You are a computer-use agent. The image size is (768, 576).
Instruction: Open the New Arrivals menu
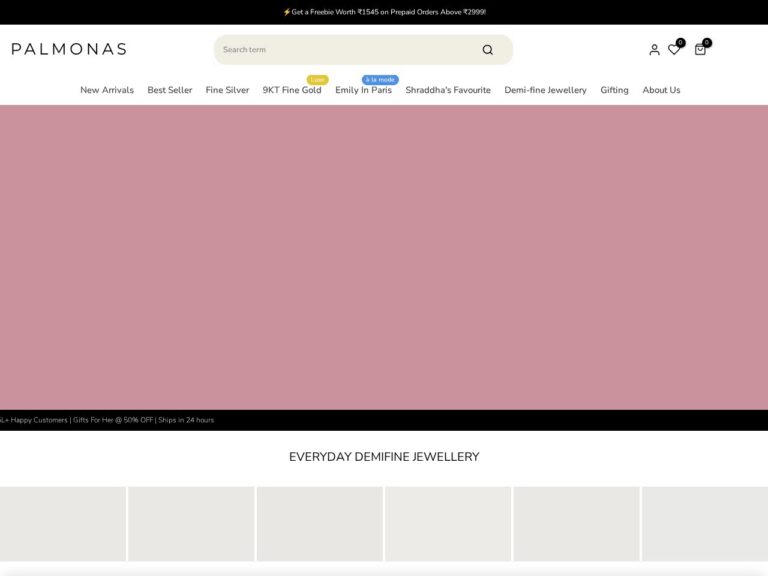(107, 90)
